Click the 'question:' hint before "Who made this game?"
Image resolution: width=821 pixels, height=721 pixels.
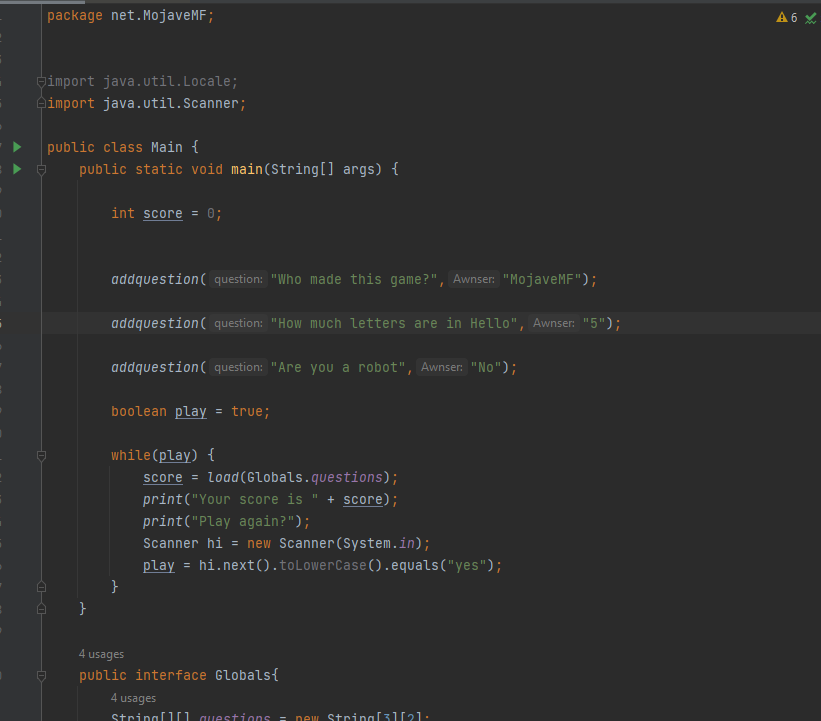238,279
